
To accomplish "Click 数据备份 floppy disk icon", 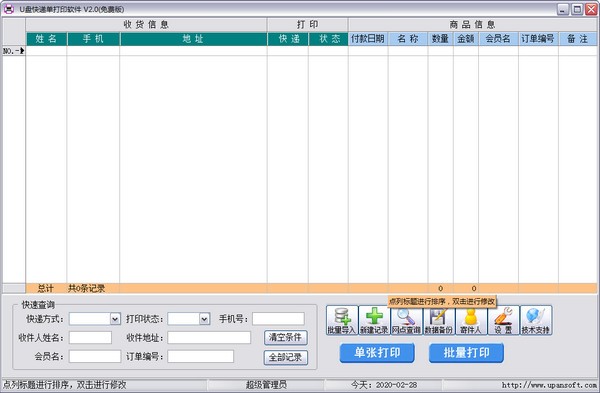I will pos(439,320).
